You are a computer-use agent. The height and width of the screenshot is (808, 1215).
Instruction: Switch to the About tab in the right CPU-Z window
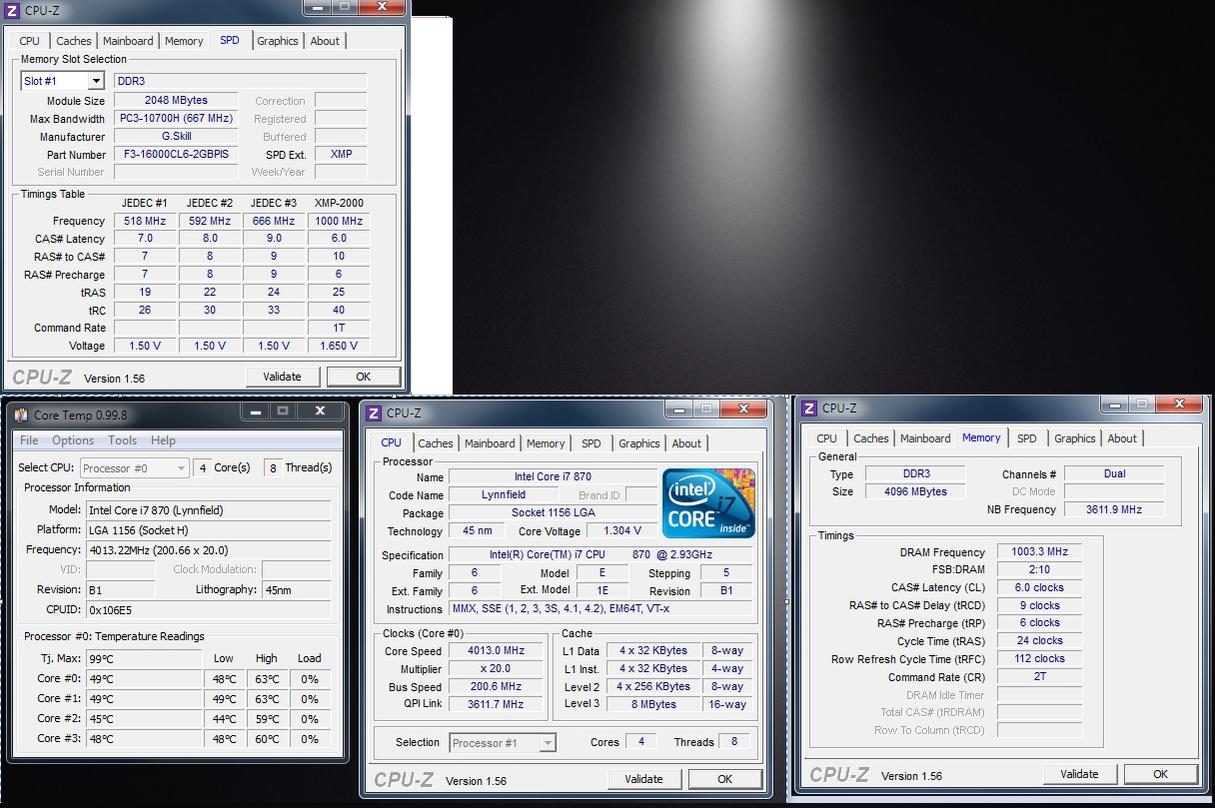tap(1122, 438)
